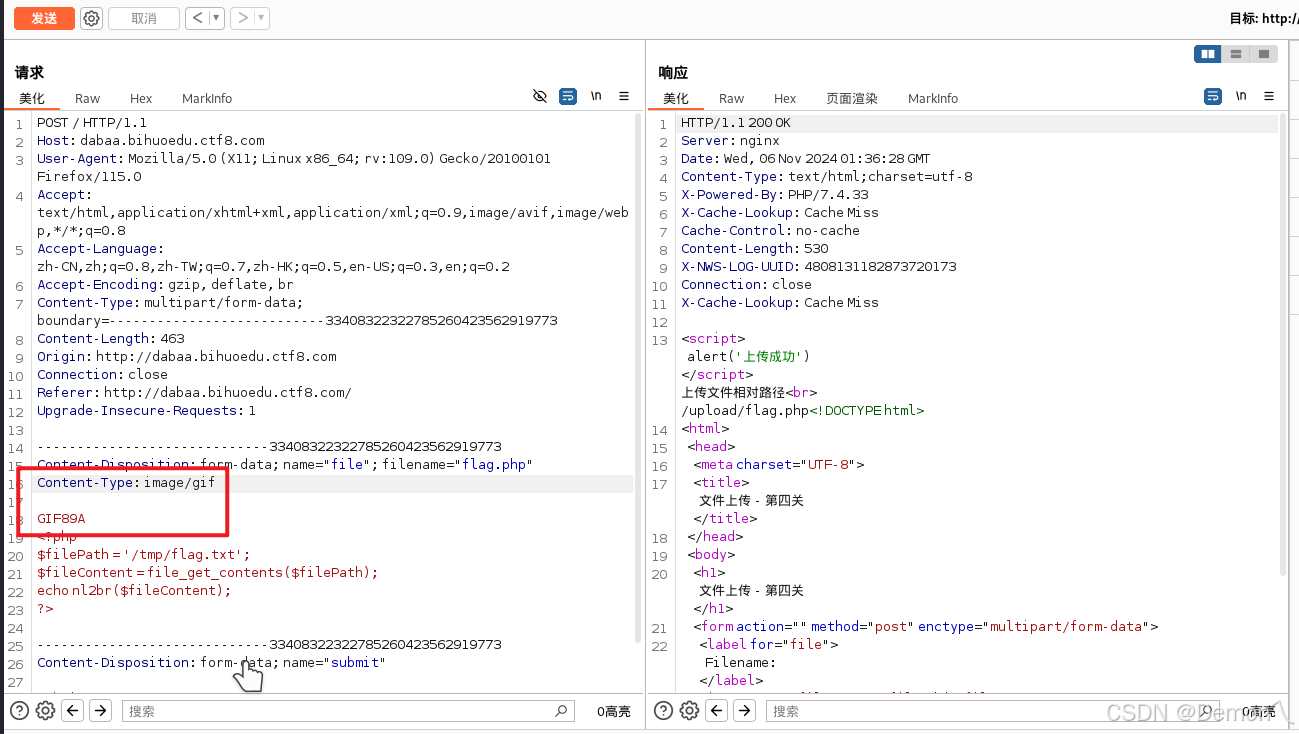Open the help icon under the response panel
This screenshot has width=1299, height=734.
click(x=664, y=711)
